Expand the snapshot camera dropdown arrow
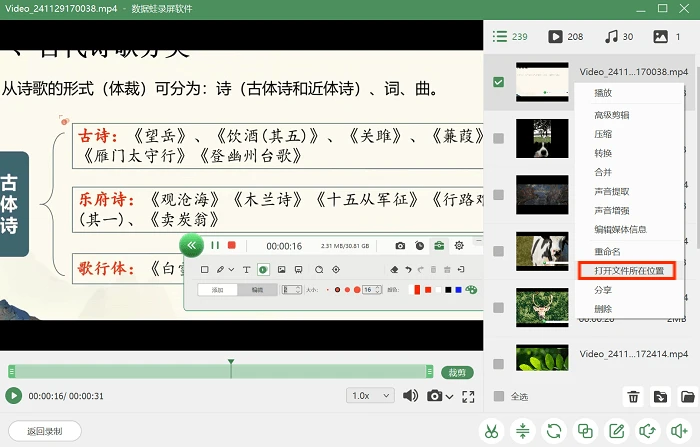Image resolution: width=700 pixels, height=447 pixels. (x=450, y=397)
